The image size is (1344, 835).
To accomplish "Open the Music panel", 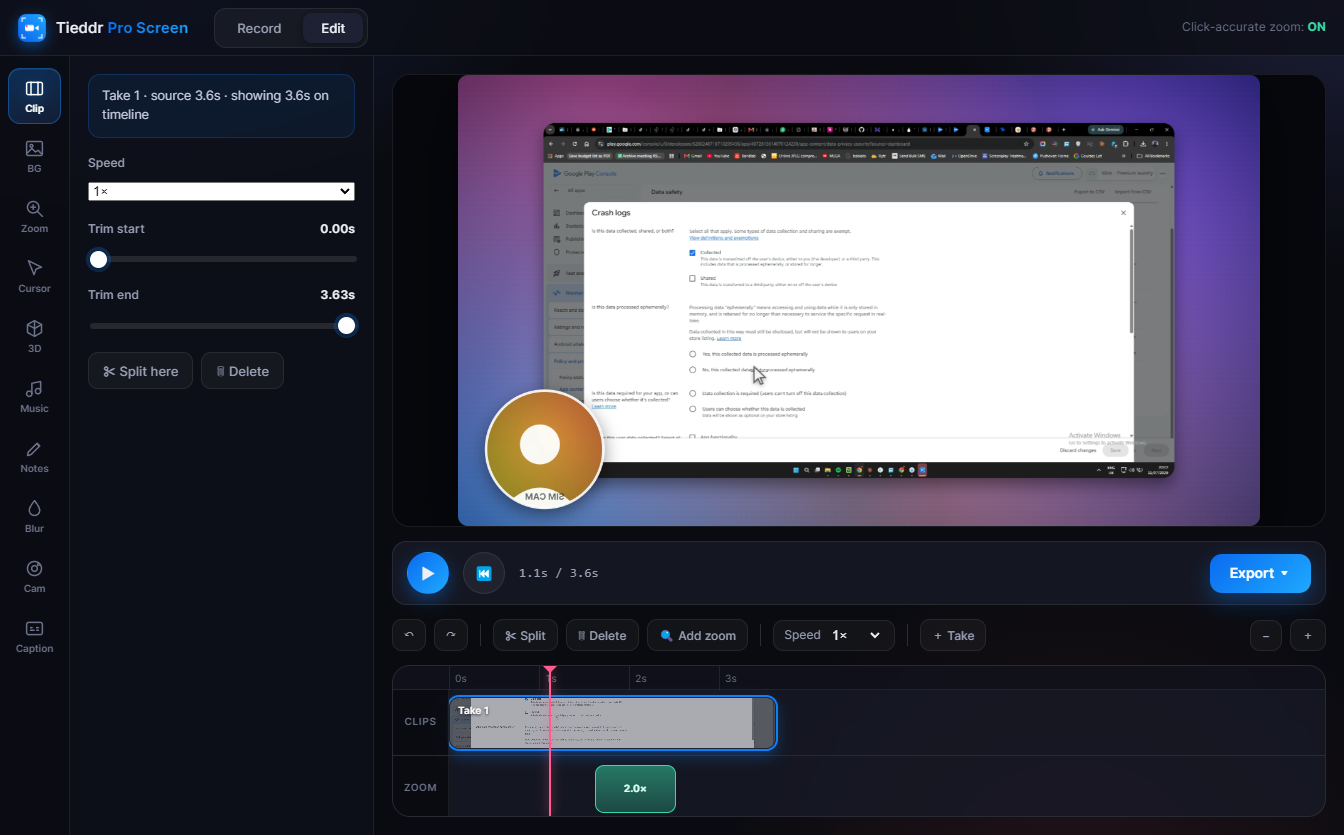I will (34, 396).
